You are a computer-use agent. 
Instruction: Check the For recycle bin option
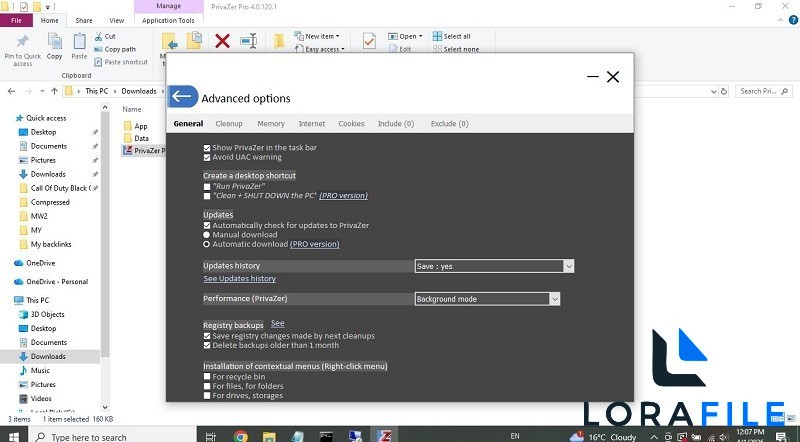click(207, 377)
